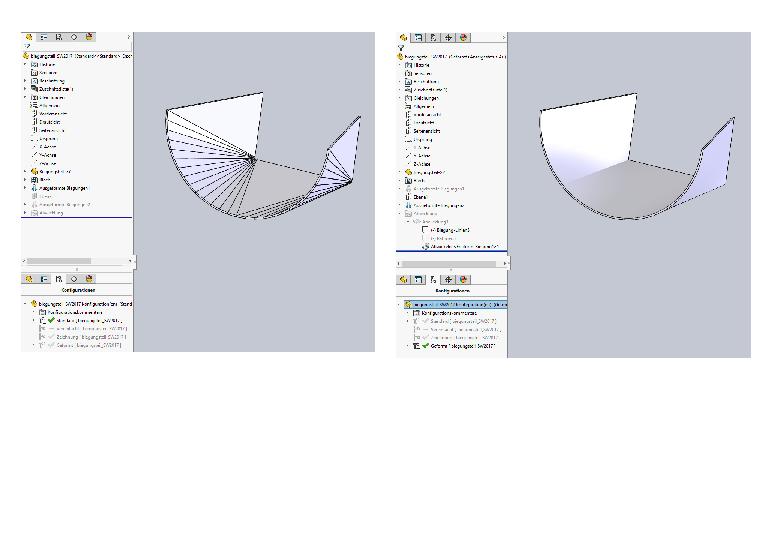The height and width of the screenshot is (540, 780).
Task: Select 'Ebene1' in right feature tree
Action: [x=416, y=197]
